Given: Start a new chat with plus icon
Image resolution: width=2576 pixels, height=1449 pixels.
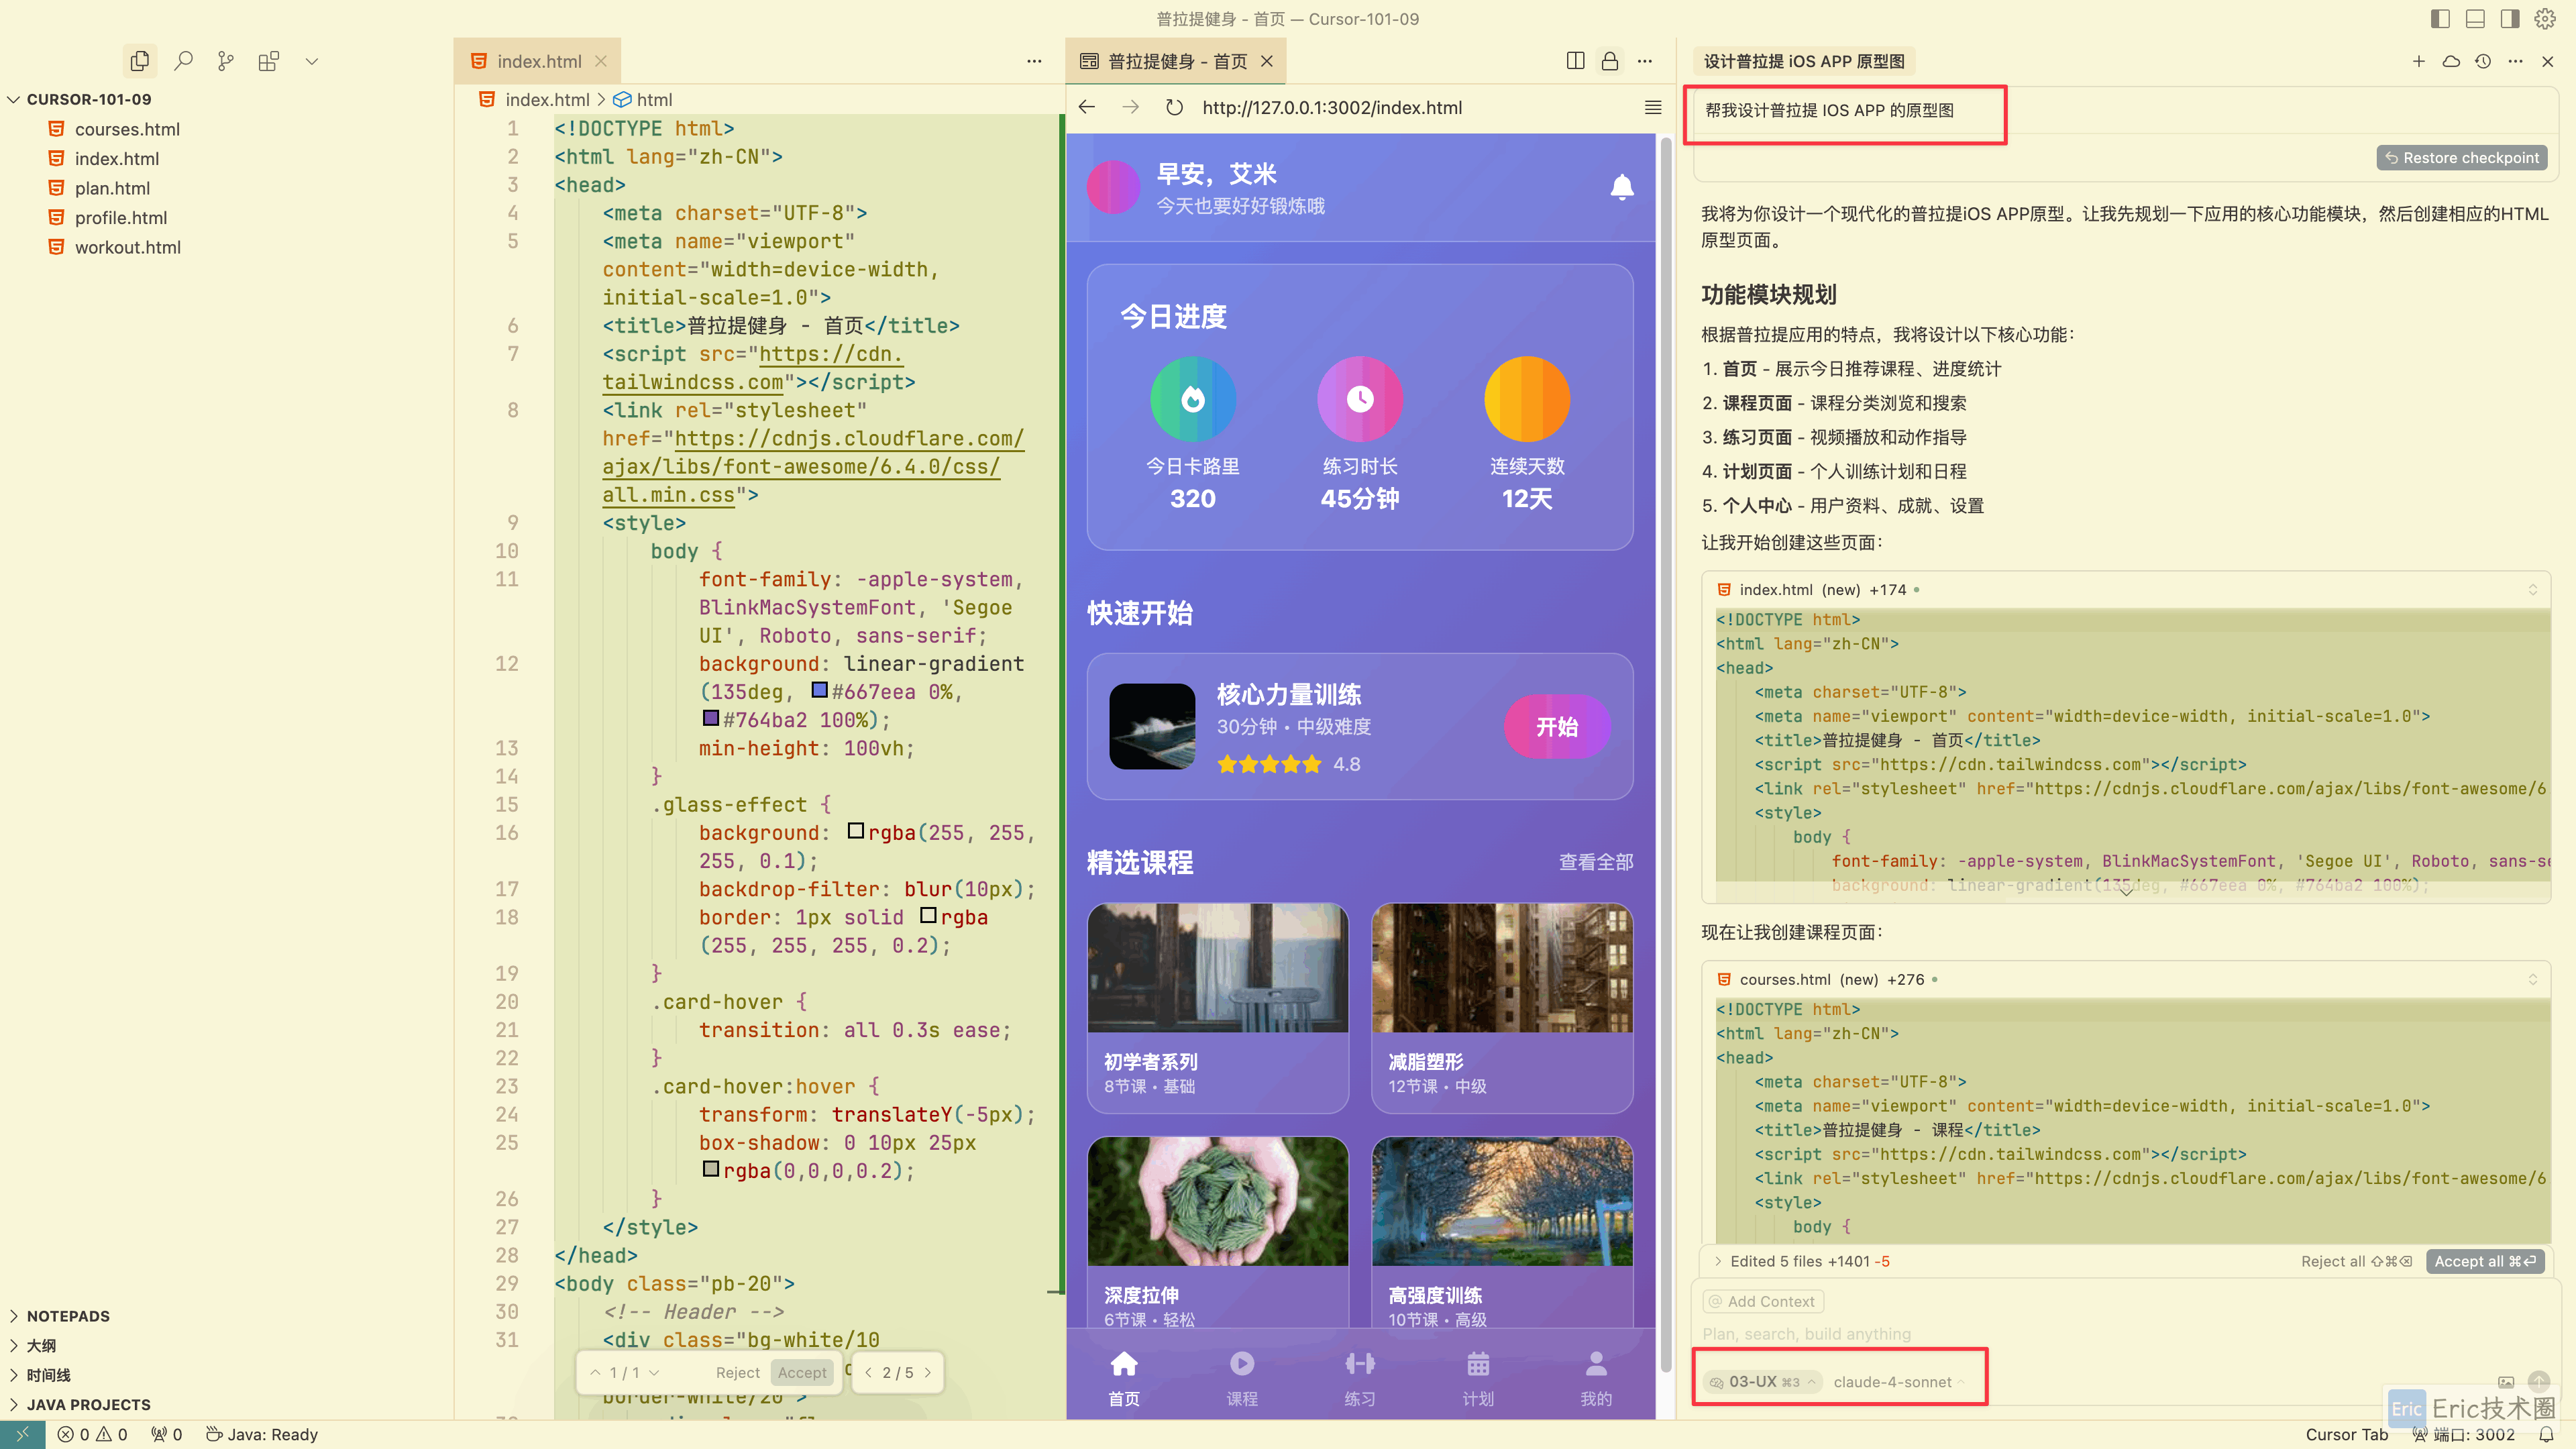Looking at the screenshot, I should pos(2419,61).
